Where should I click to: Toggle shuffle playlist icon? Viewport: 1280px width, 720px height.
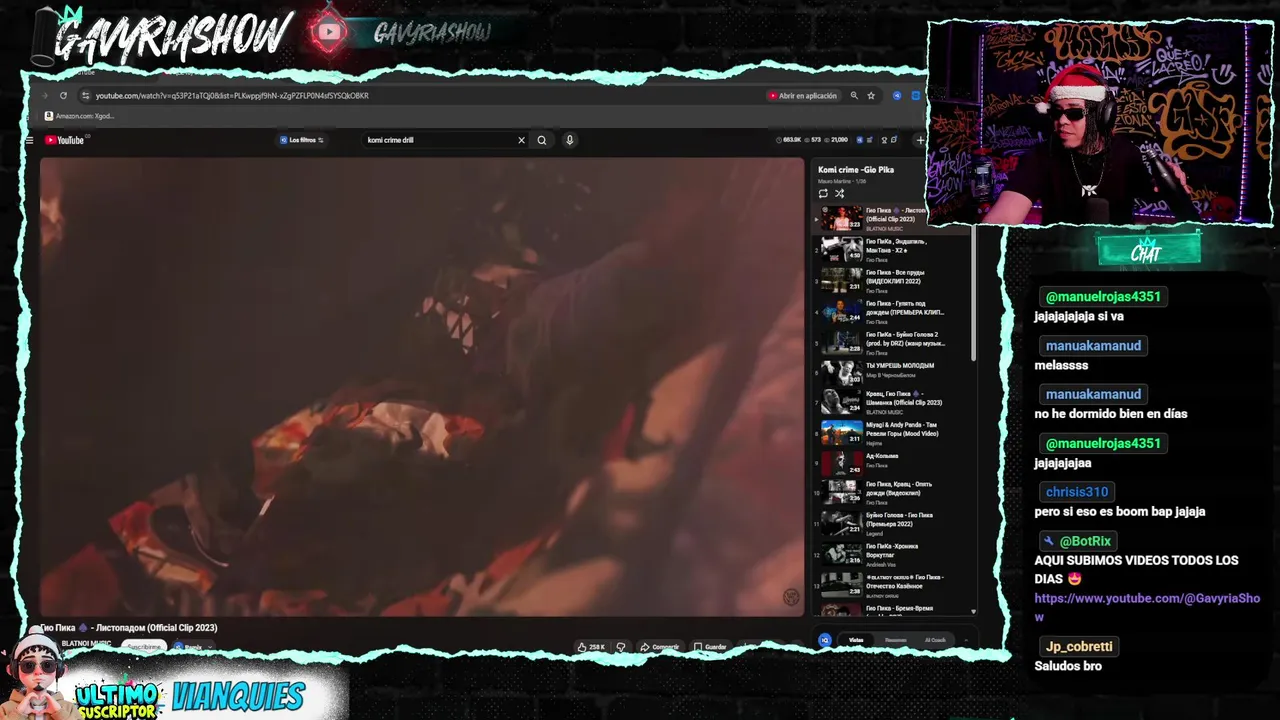[840, 193]
